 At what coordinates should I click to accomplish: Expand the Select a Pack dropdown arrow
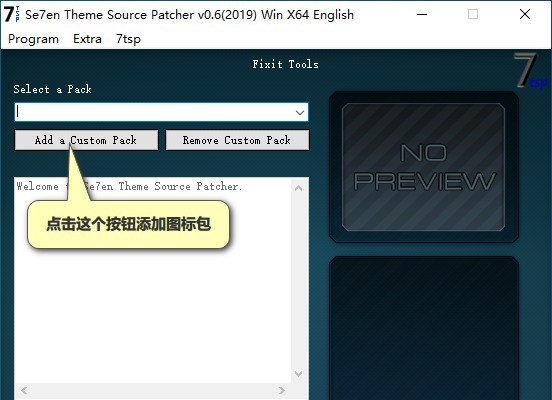(300, 112)
